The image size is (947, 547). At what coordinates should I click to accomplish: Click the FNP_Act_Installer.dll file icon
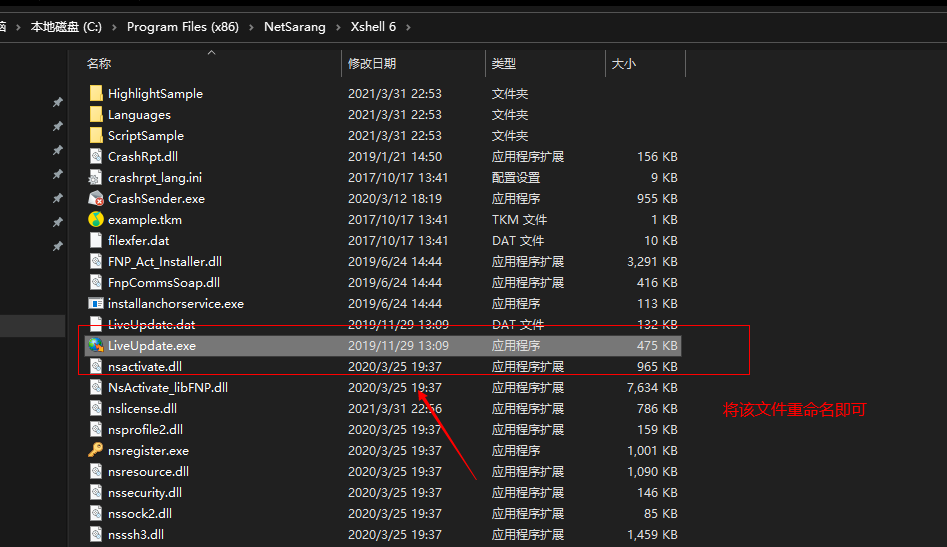pyautogui.click(x=95, y=261)
